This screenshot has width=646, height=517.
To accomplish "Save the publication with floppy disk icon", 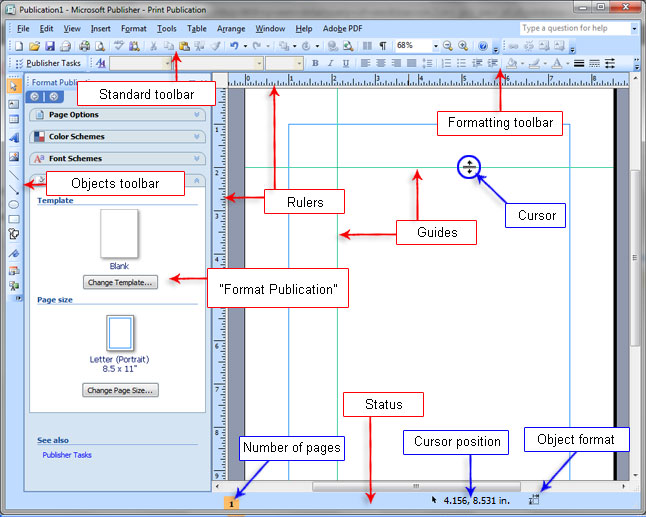I will (50, 46).
